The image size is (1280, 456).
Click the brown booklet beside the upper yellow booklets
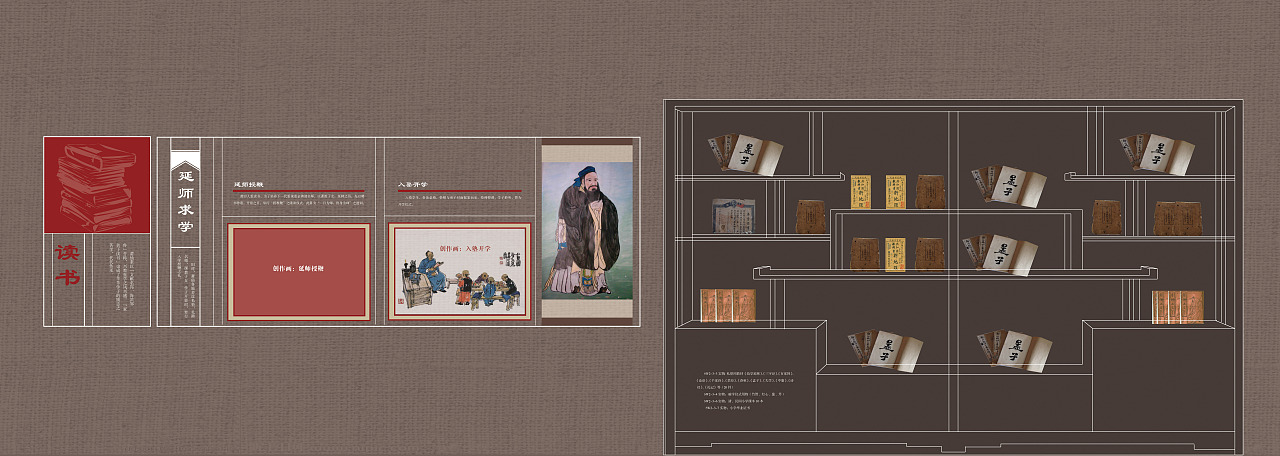[930, 192]
